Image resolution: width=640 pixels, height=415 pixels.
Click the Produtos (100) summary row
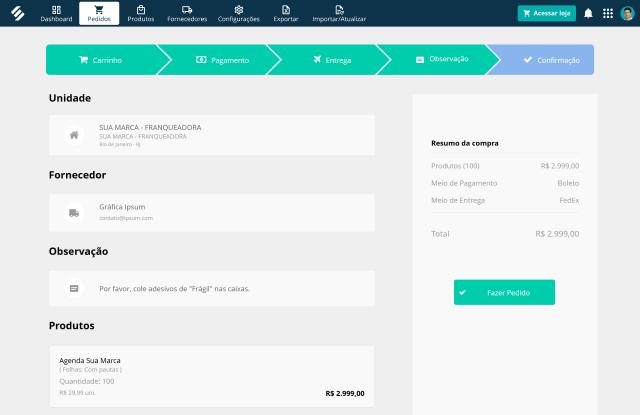click(505, 166)
